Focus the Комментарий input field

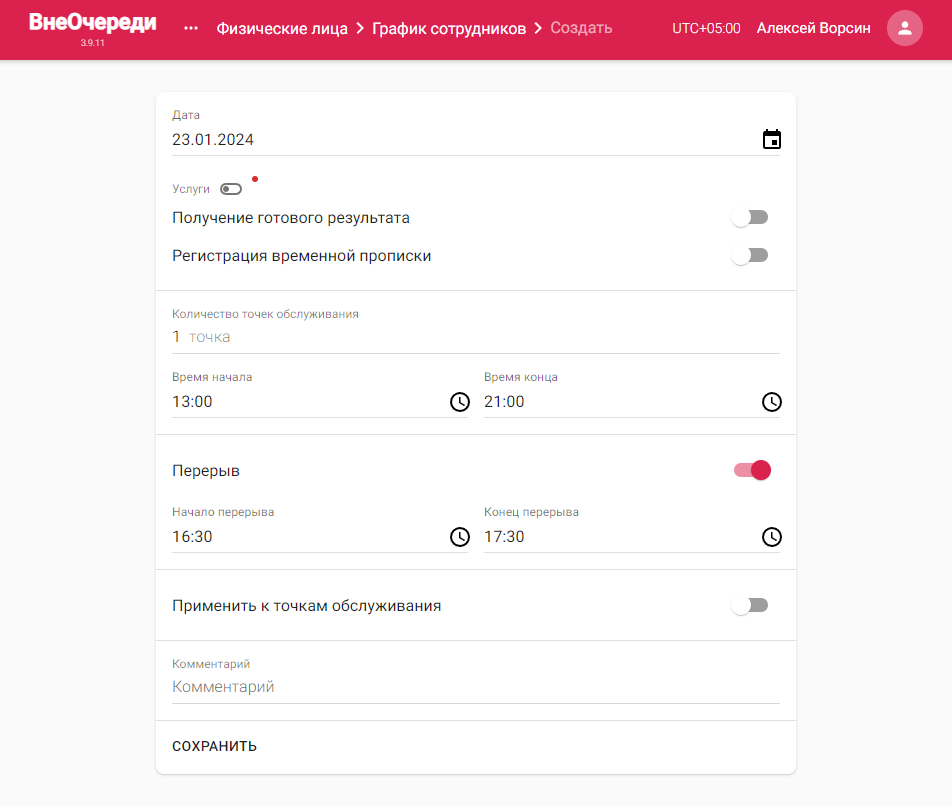[x=475, y=687]
